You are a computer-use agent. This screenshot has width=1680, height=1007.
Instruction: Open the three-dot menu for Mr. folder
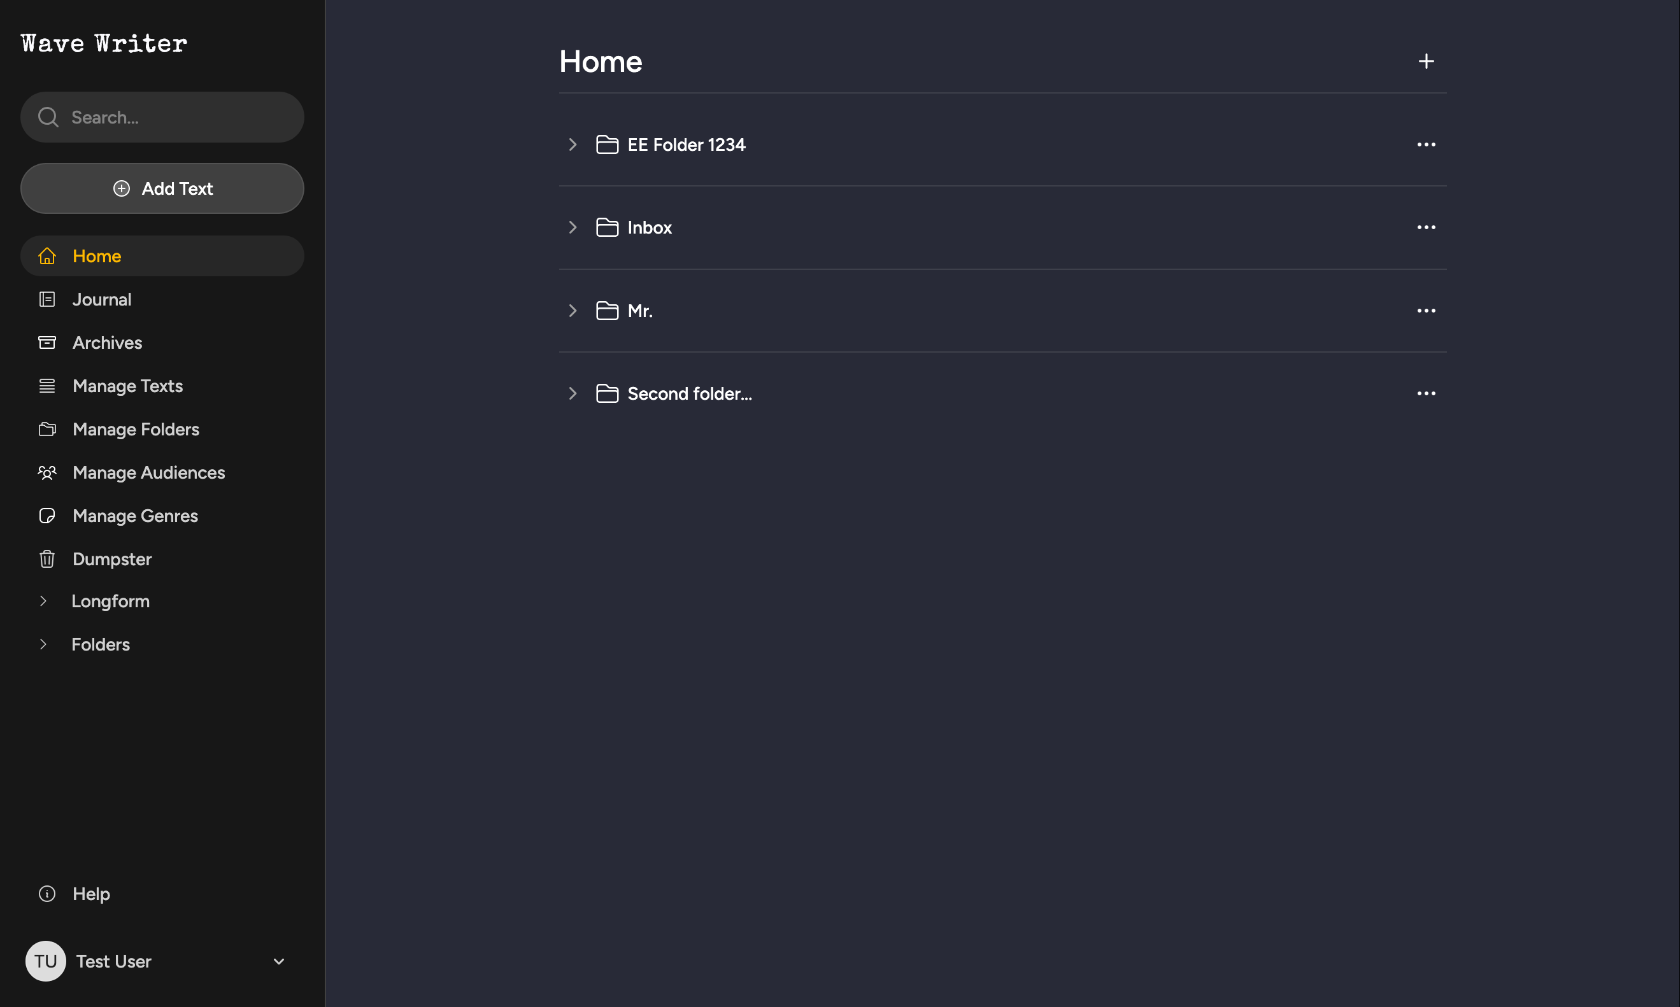click(x=1426, y=311)
